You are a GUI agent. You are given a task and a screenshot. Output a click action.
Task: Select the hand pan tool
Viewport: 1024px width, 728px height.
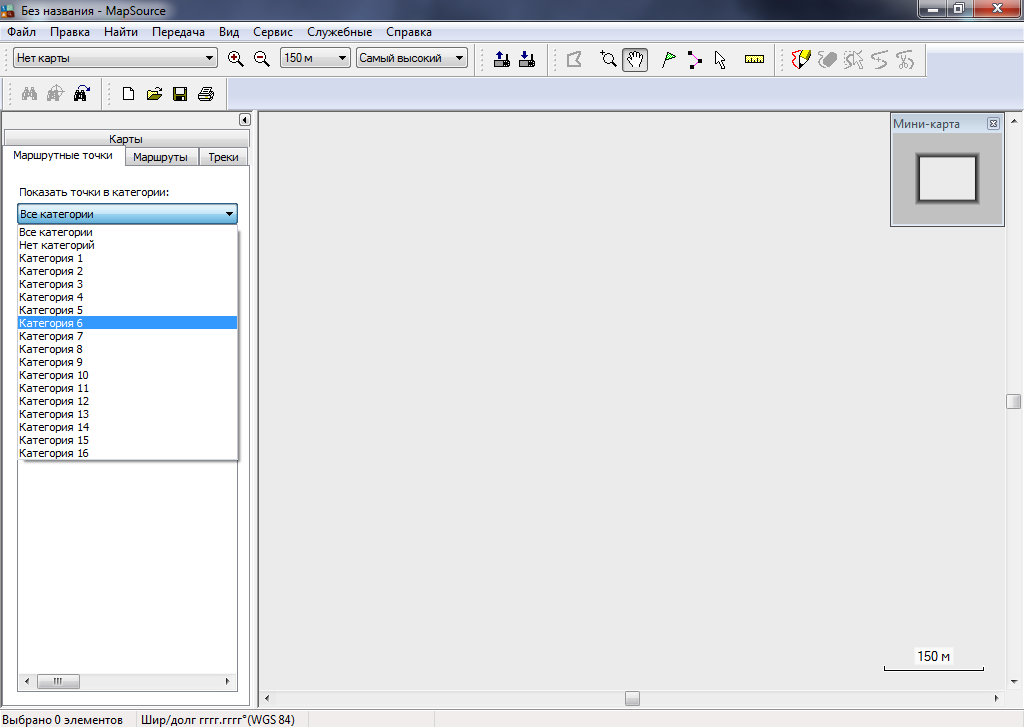(x=634, y=59)
